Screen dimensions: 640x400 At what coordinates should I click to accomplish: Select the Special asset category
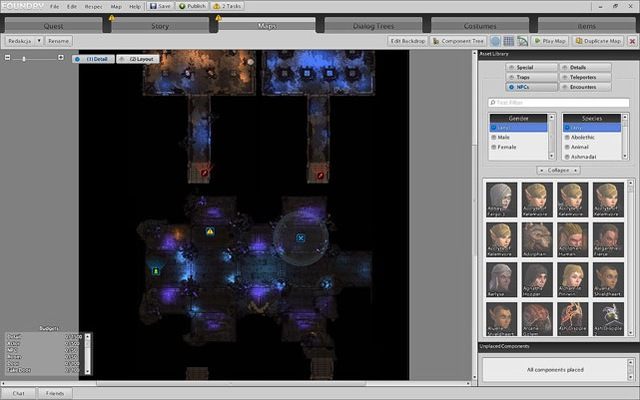click(x=531, y=67)
